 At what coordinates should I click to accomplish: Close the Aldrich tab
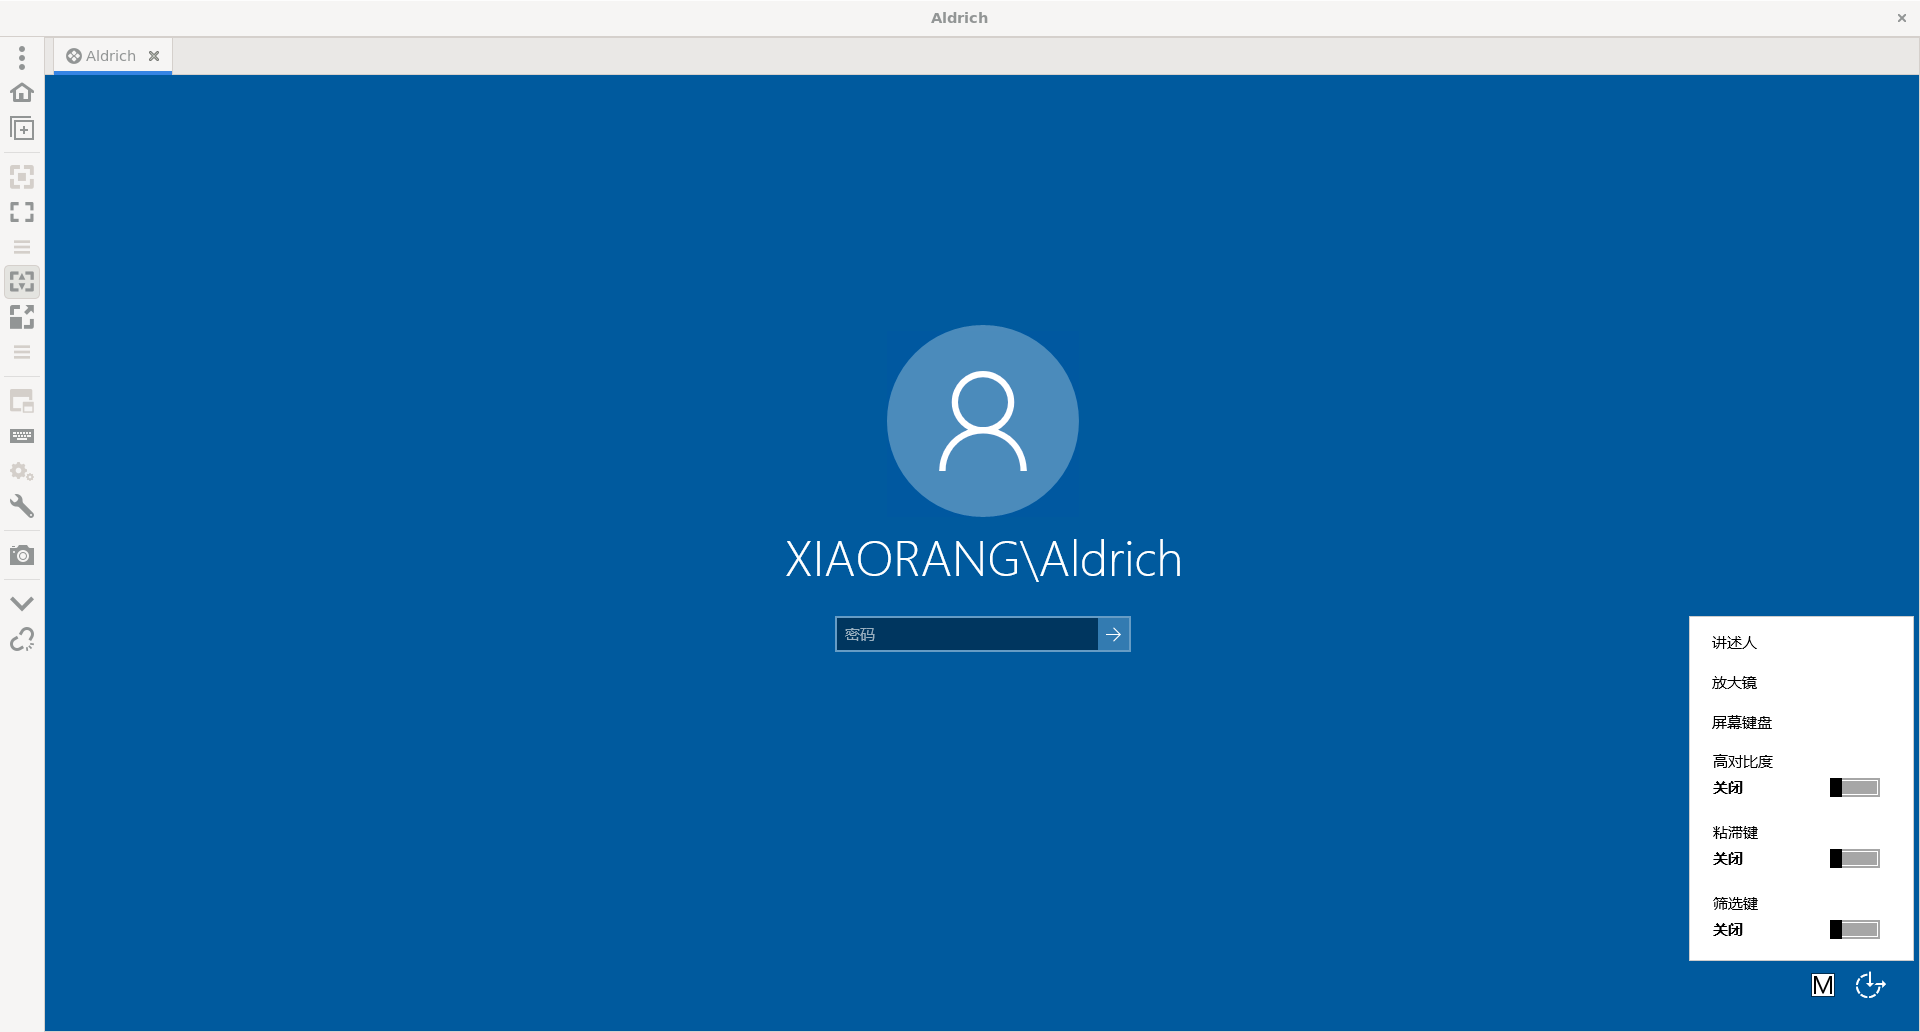coord(154,56)
